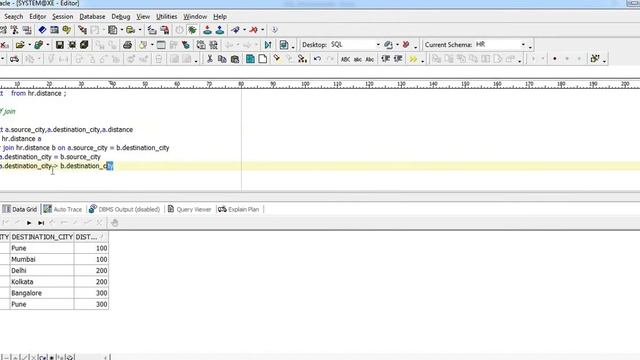Switch to the Data Grid tab
Screen dimensions: 640x360
click(20, 209)
